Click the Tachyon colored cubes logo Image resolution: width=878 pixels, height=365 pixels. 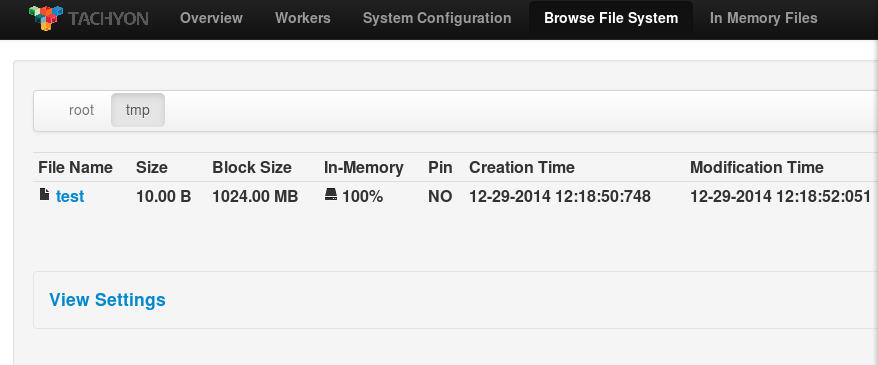tap(45, 17)
